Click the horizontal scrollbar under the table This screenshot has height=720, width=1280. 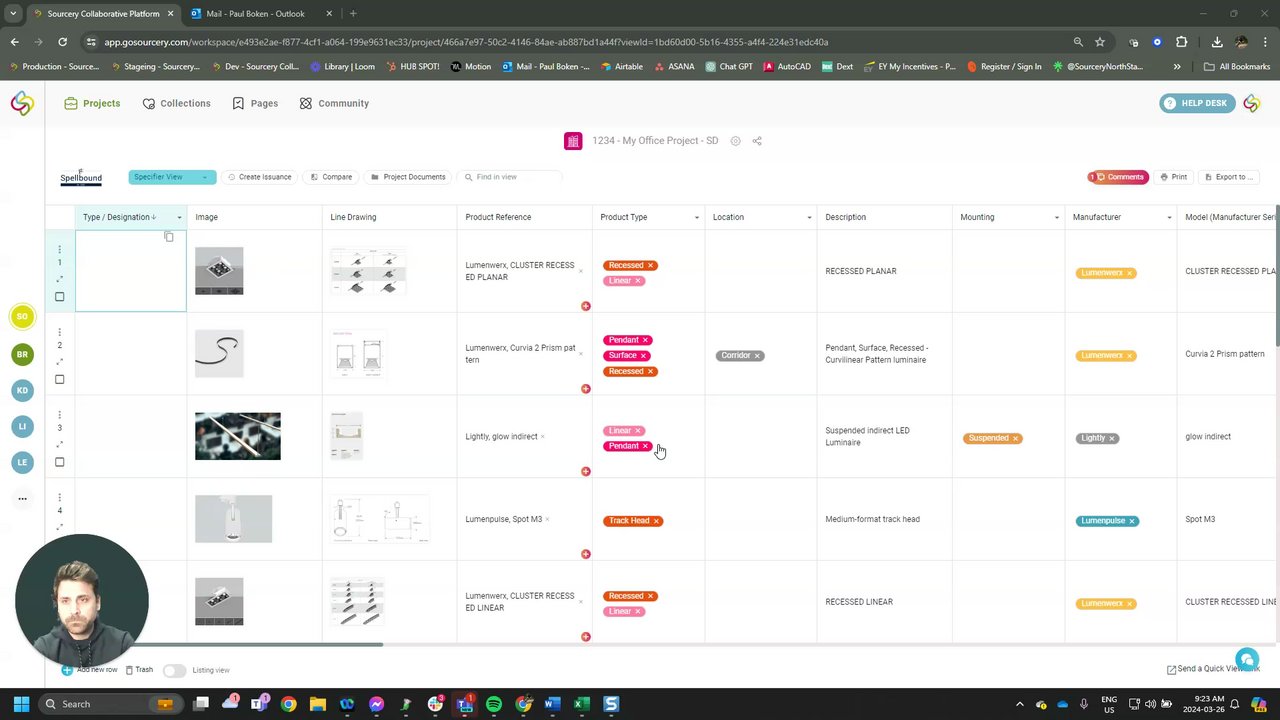(x=214, y=645)
